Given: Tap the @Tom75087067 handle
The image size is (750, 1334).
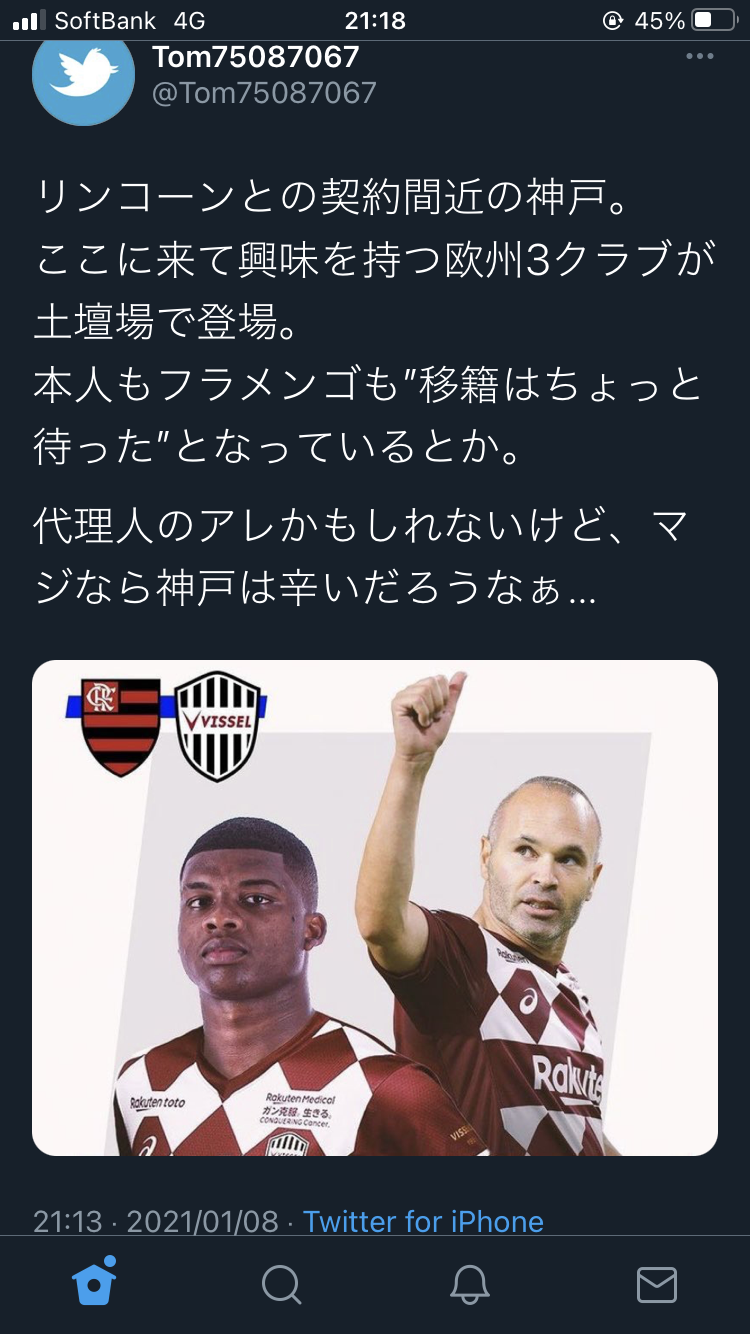Looking at the screenshot, I should point(264,93).
